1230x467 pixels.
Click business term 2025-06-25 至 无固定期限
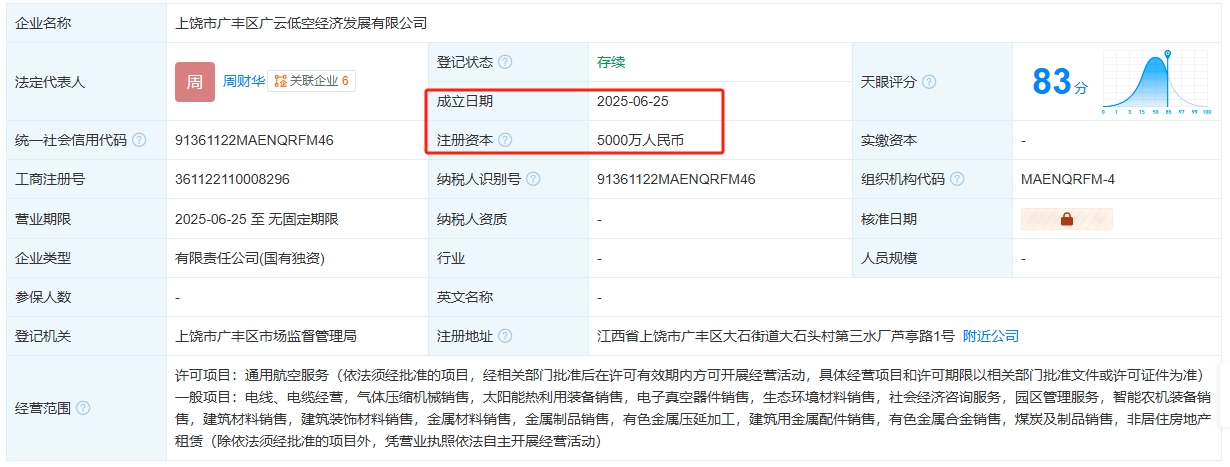(256, 219)
